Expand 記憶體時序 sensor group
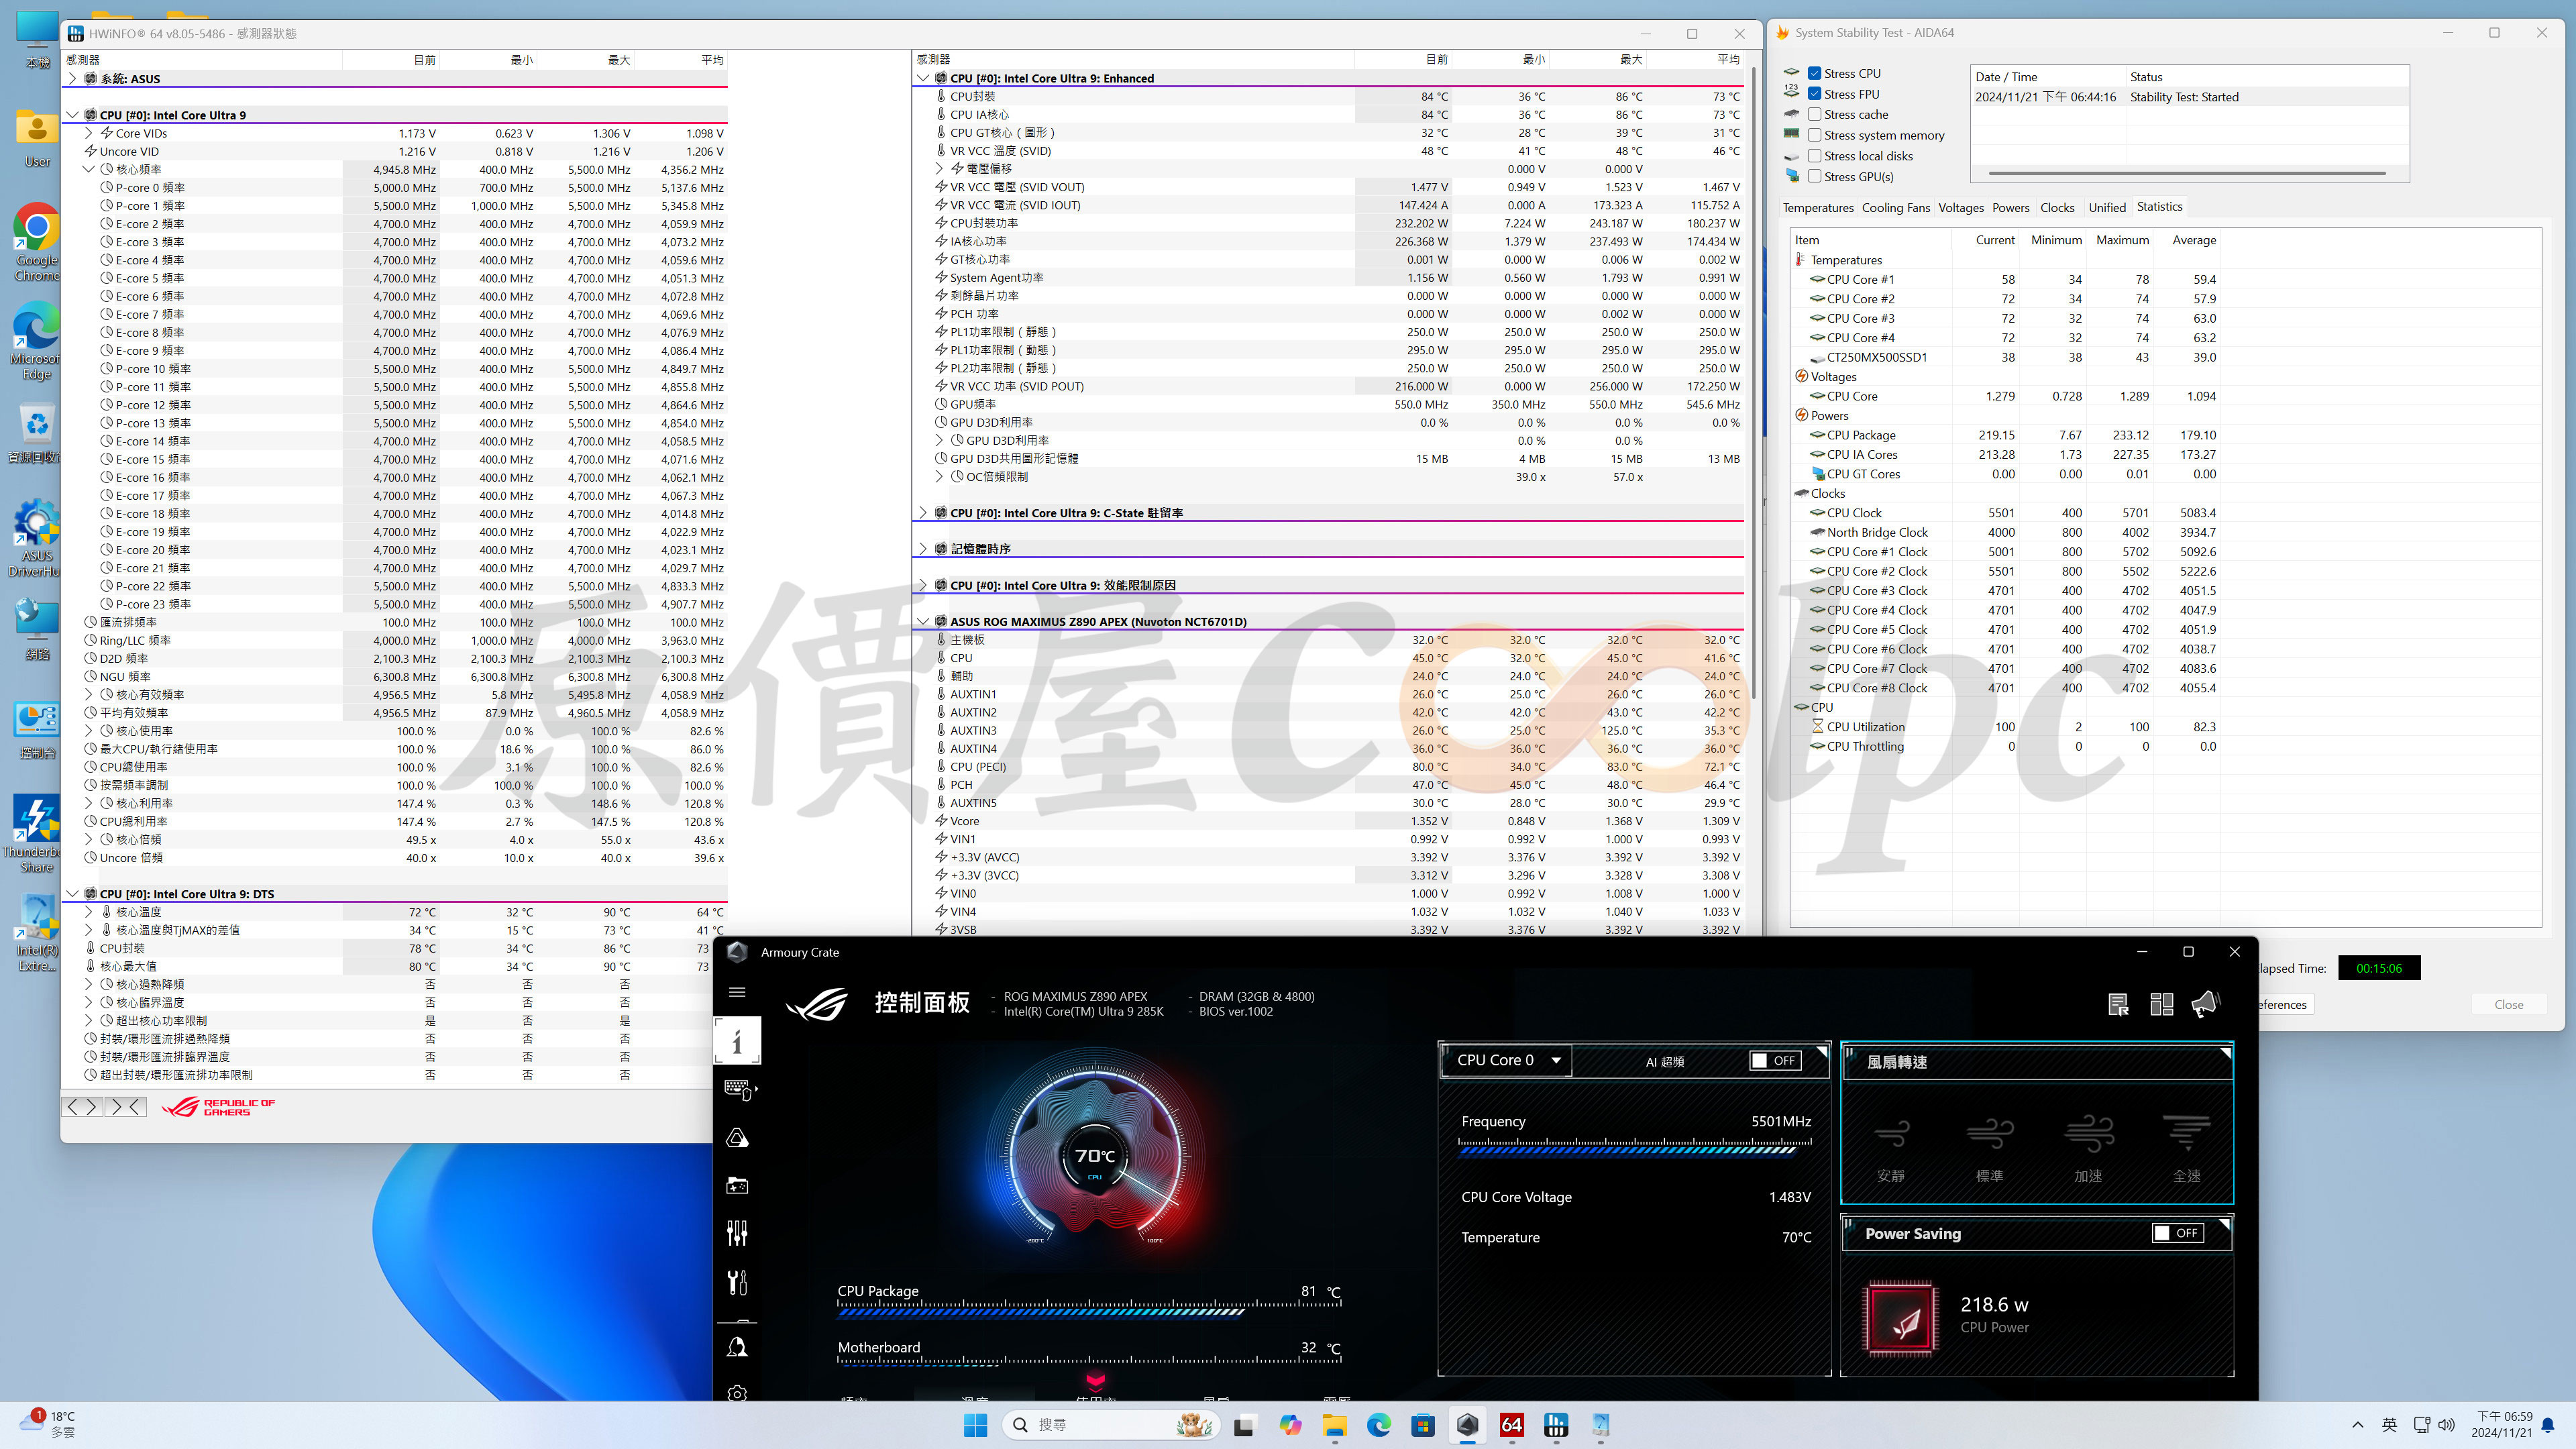2576x1449 pixels. tap(923, 549)
